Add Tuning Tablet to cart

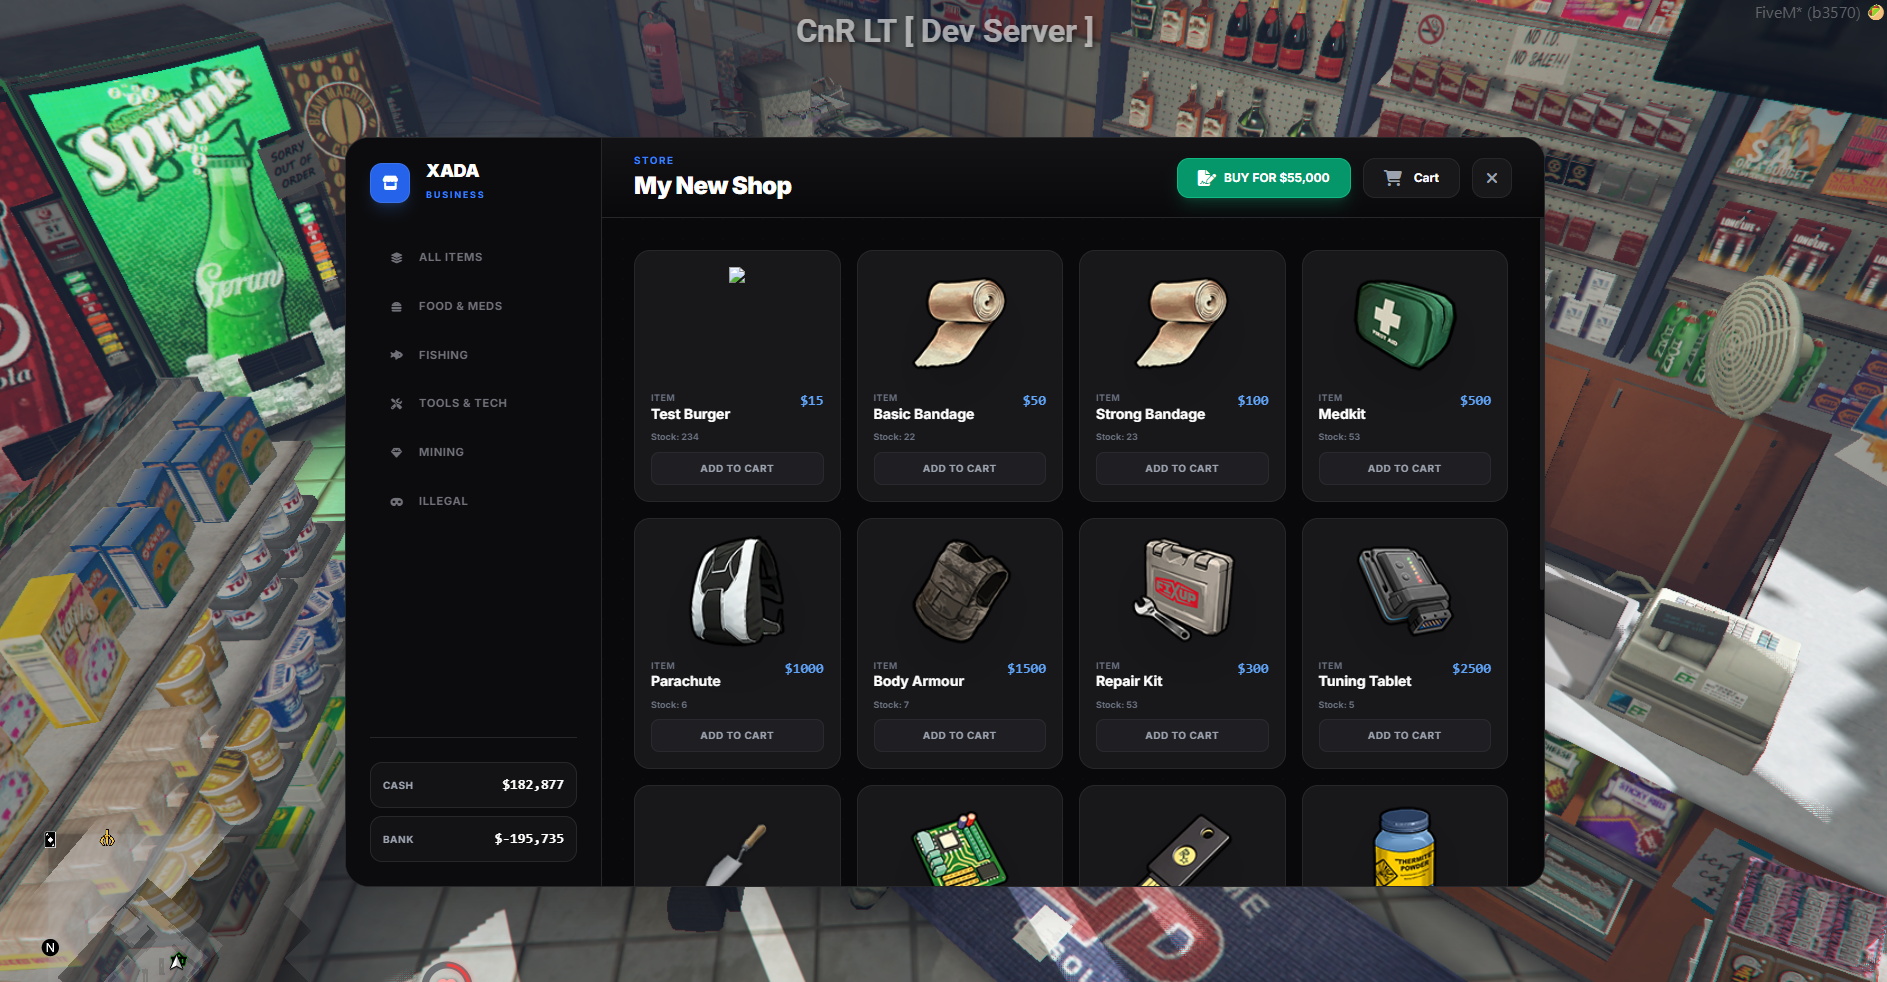[1404, 735]
